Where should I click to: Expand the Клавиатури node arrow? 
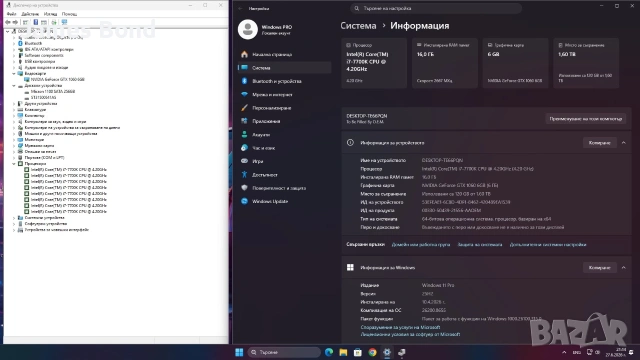(14, 110)
